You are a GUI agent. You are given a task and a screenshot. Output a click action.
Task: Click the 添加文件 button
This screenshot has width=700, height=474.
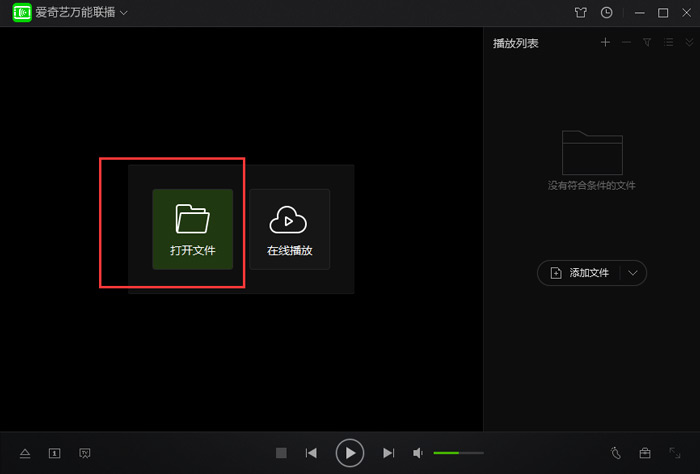coord(580,273)
